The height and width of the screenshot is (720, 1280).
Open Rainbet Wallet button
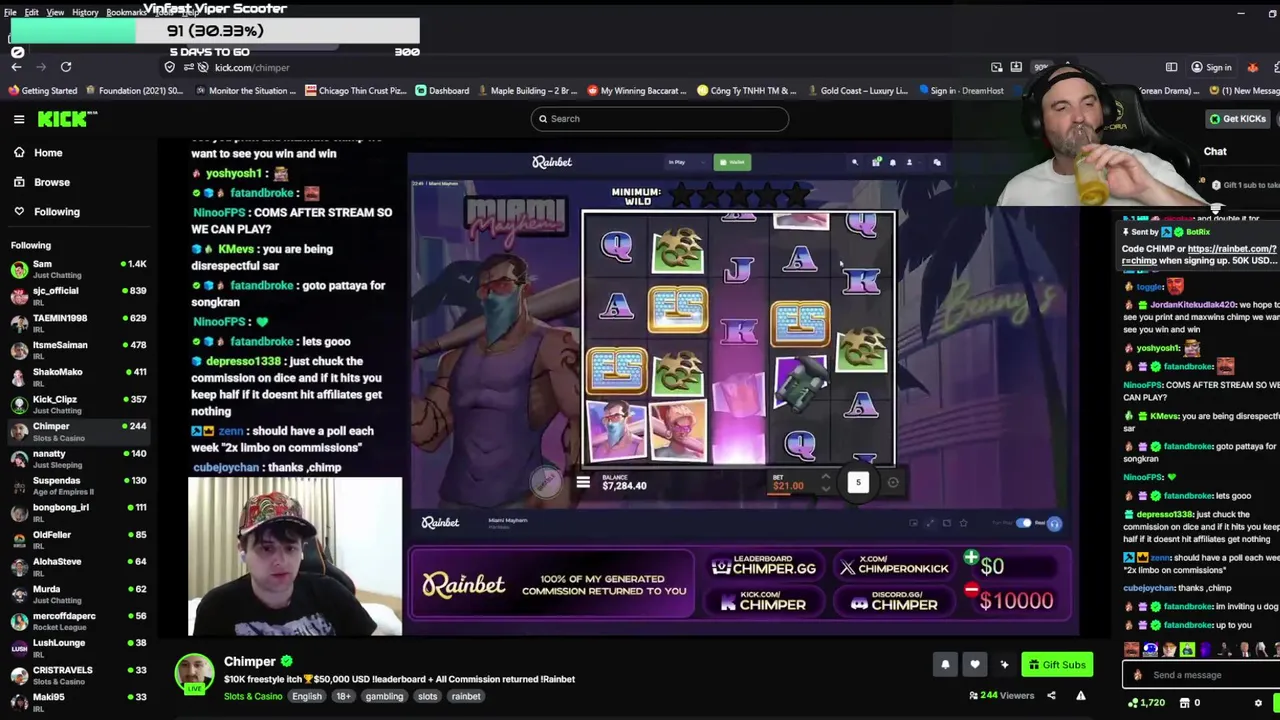tap(732, 162)
